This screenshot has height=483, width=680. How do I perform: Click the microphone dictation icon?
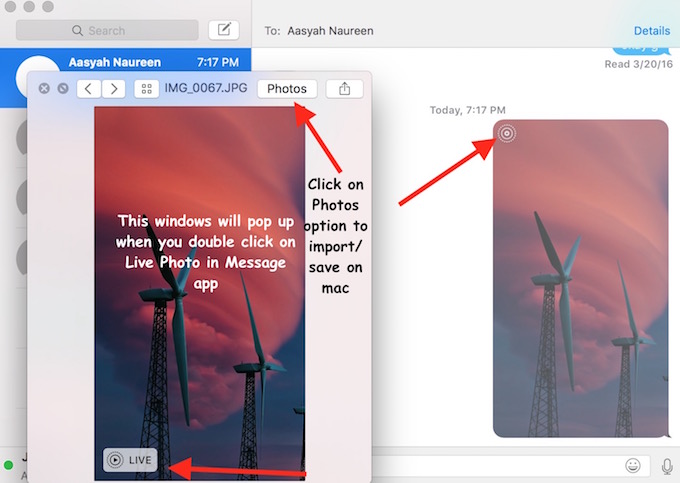tap(667, 465)
